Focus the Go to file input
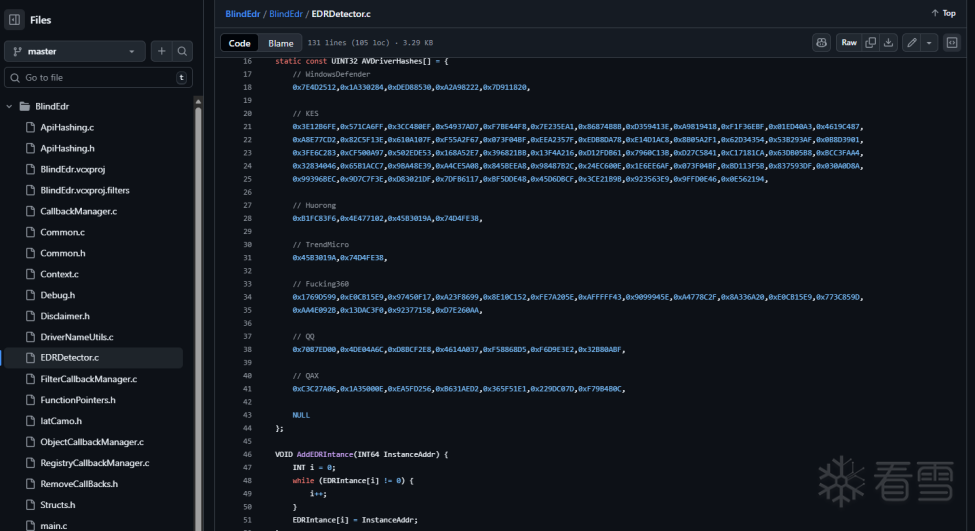This screenshot has height=531, width=975. click(98, 78)
